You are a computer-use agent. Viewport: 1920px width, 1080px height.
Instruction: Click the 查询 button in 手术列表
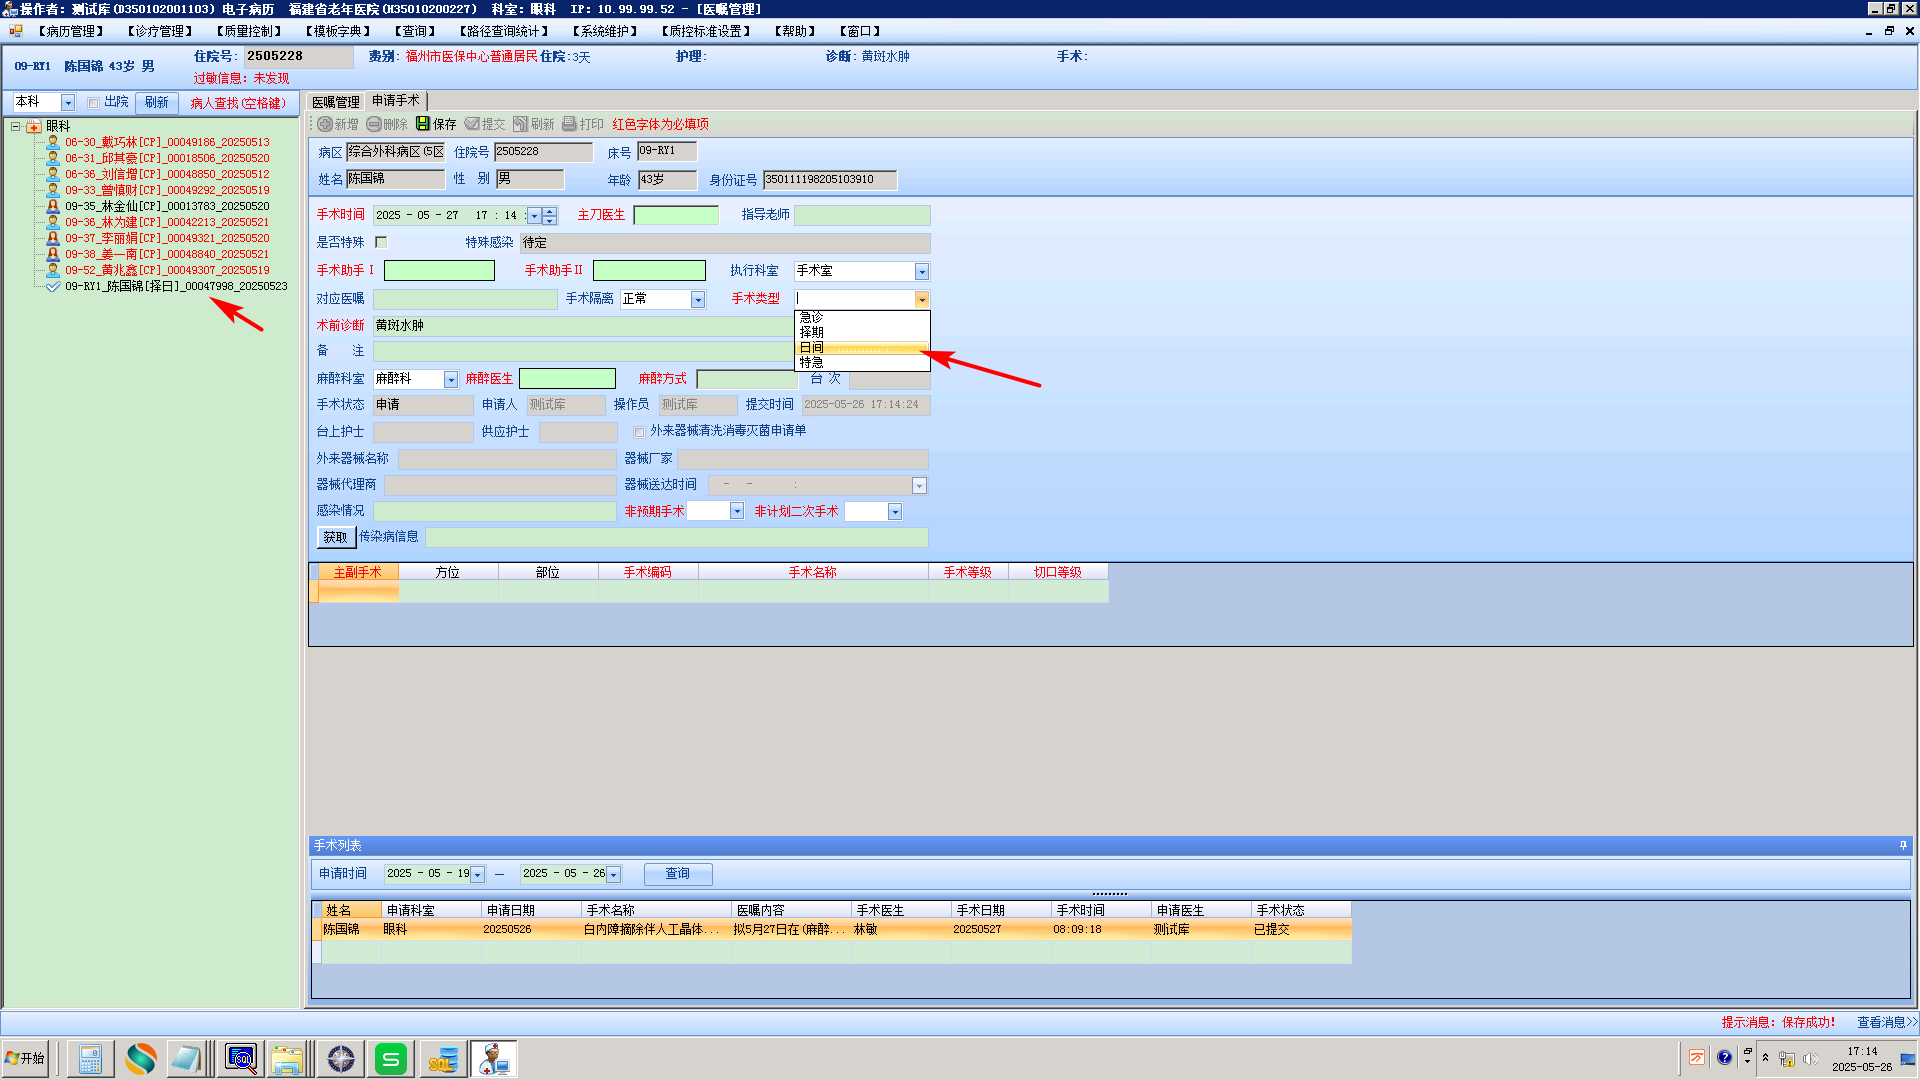[x=678, y=873]
